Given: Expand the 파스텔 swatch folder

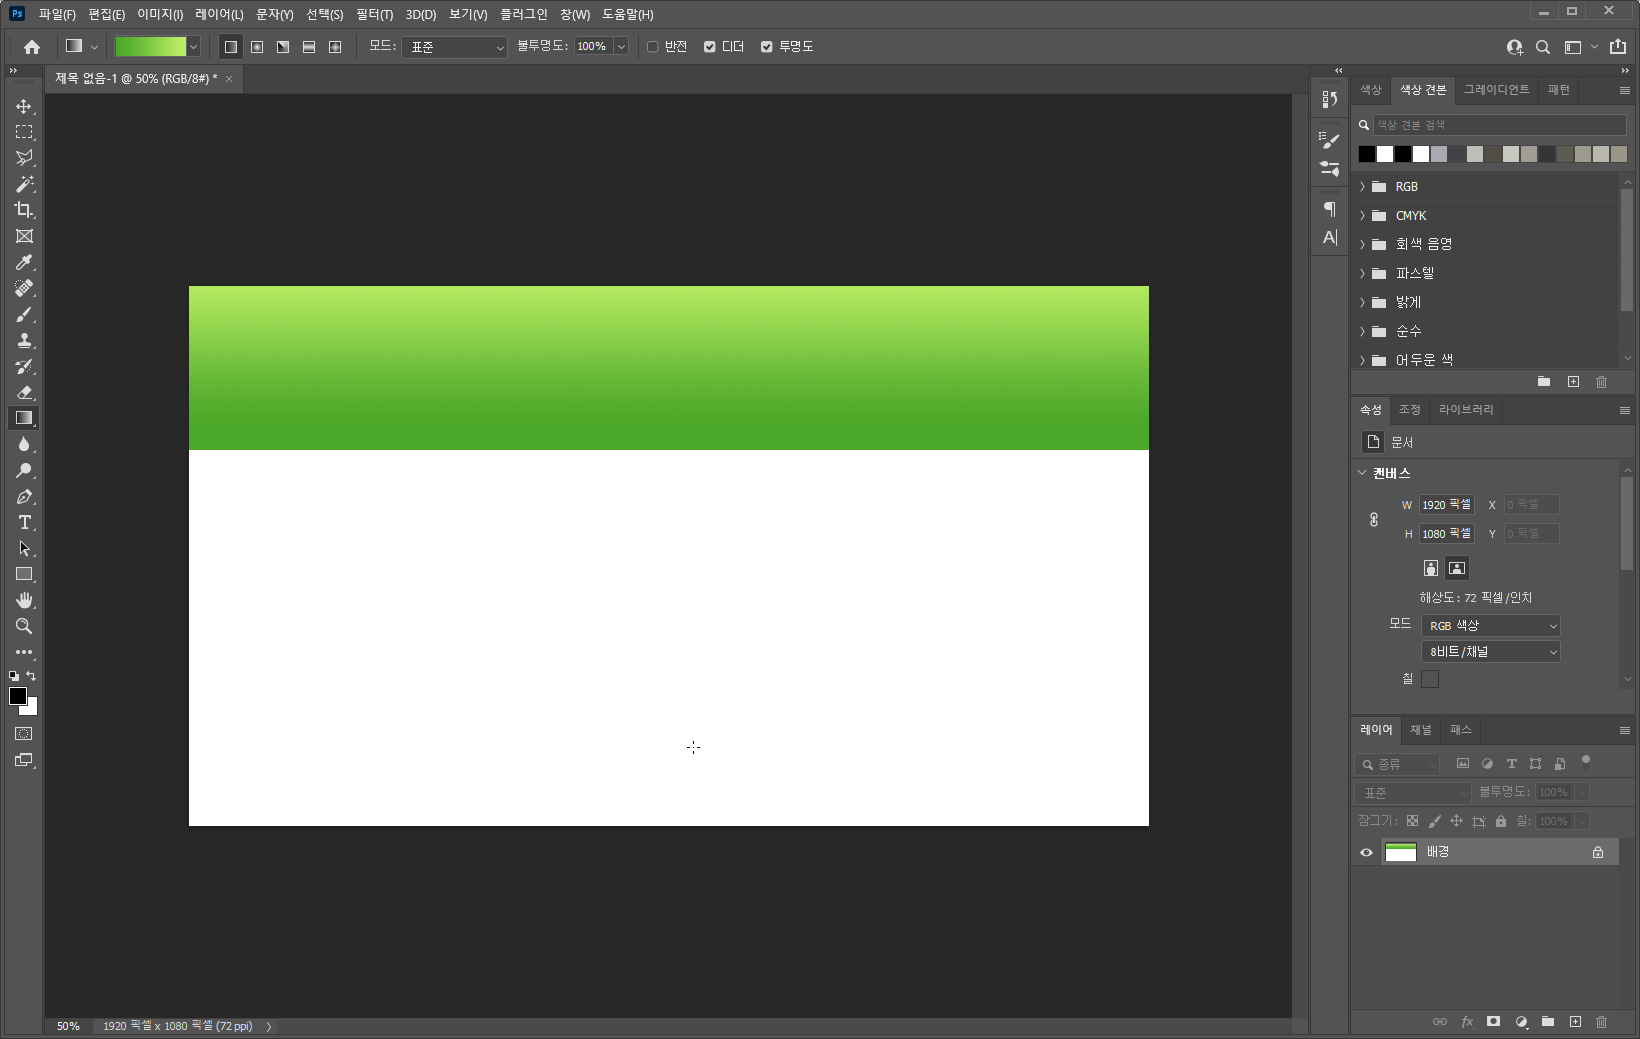Looking at the screenshot, I should point(1362,273).
